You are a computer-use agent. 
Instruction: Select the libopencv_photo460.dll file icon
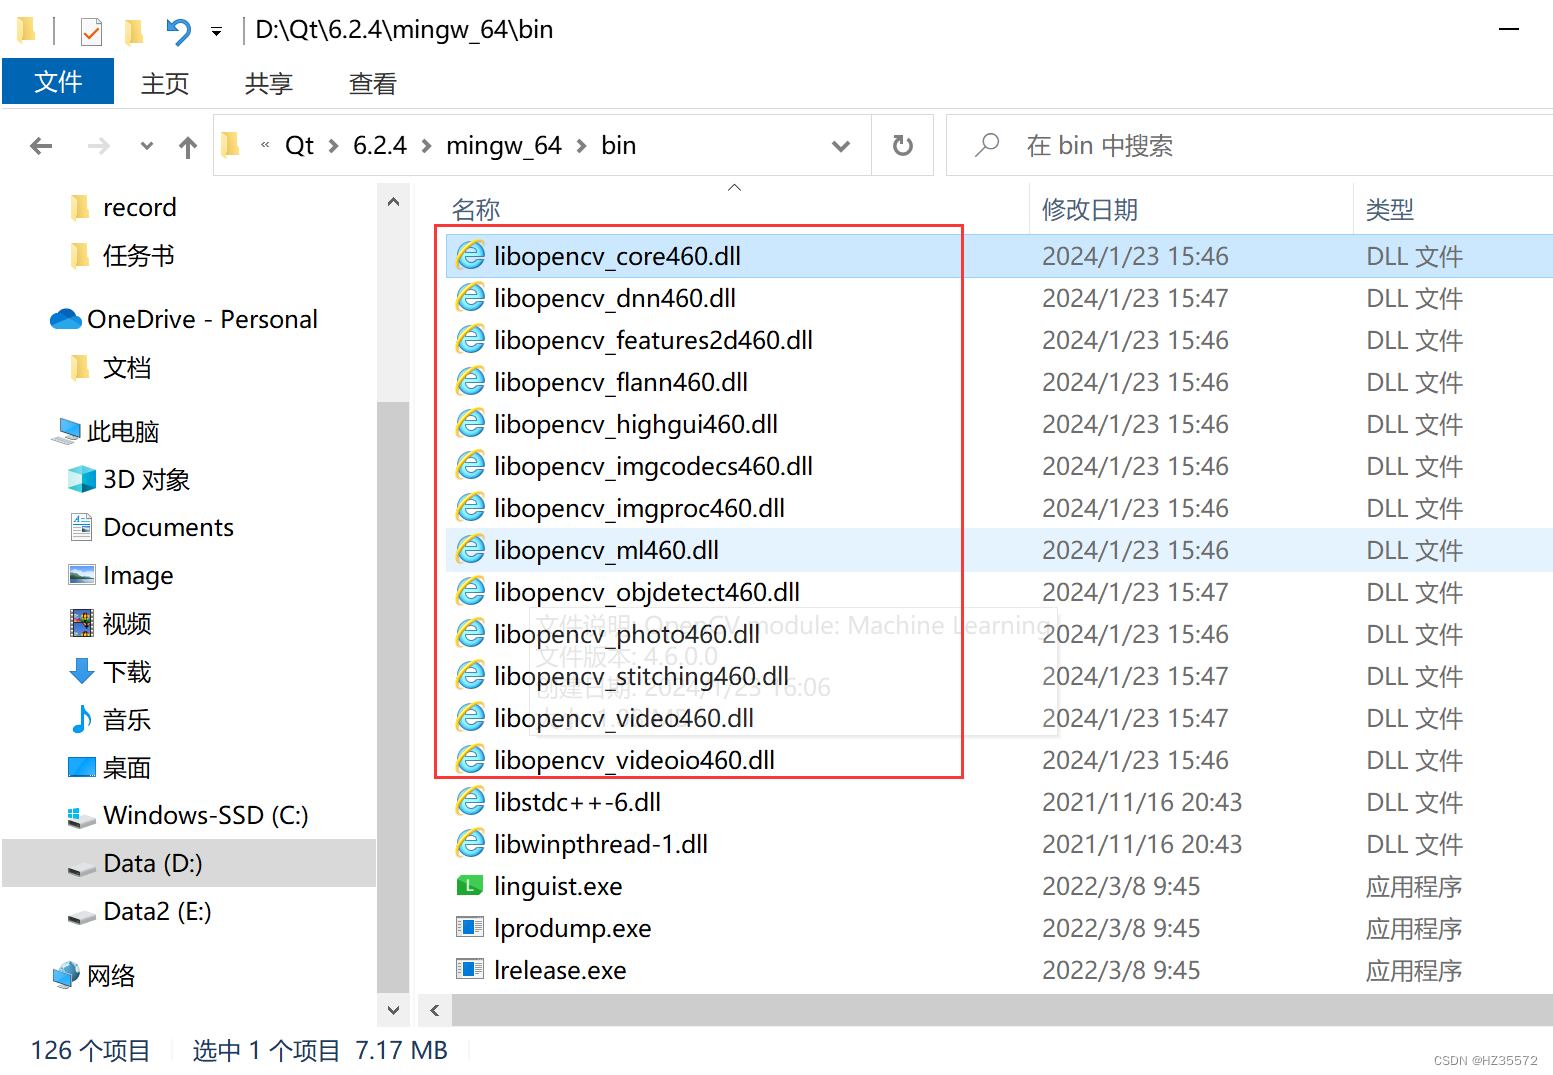[x=470, y=633]
